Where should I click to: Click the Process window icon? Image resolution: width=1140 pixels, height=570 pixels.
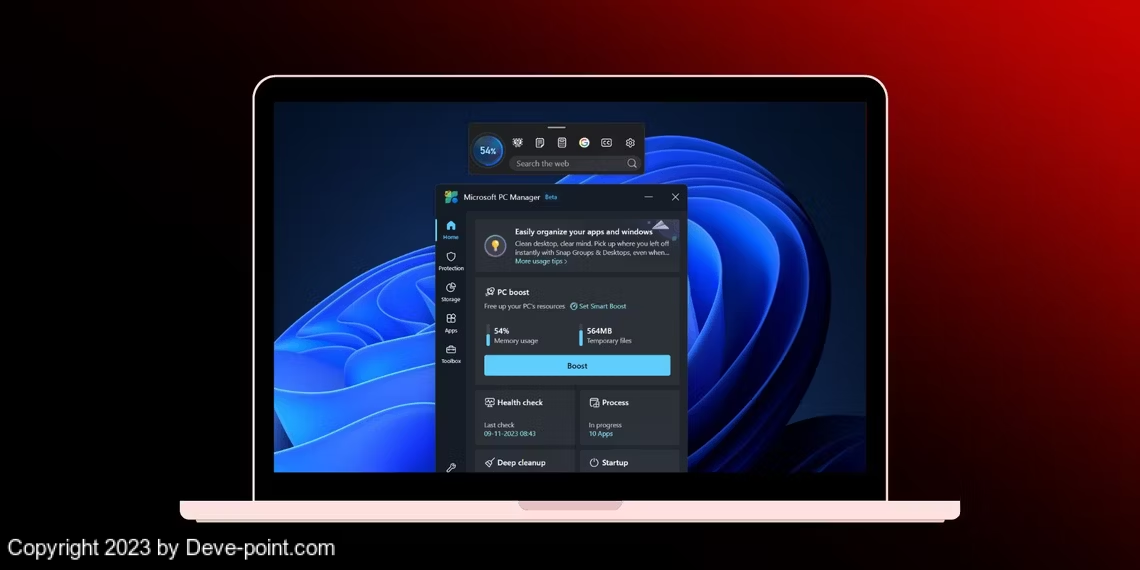pyautogui.click(x=594, y=402)
